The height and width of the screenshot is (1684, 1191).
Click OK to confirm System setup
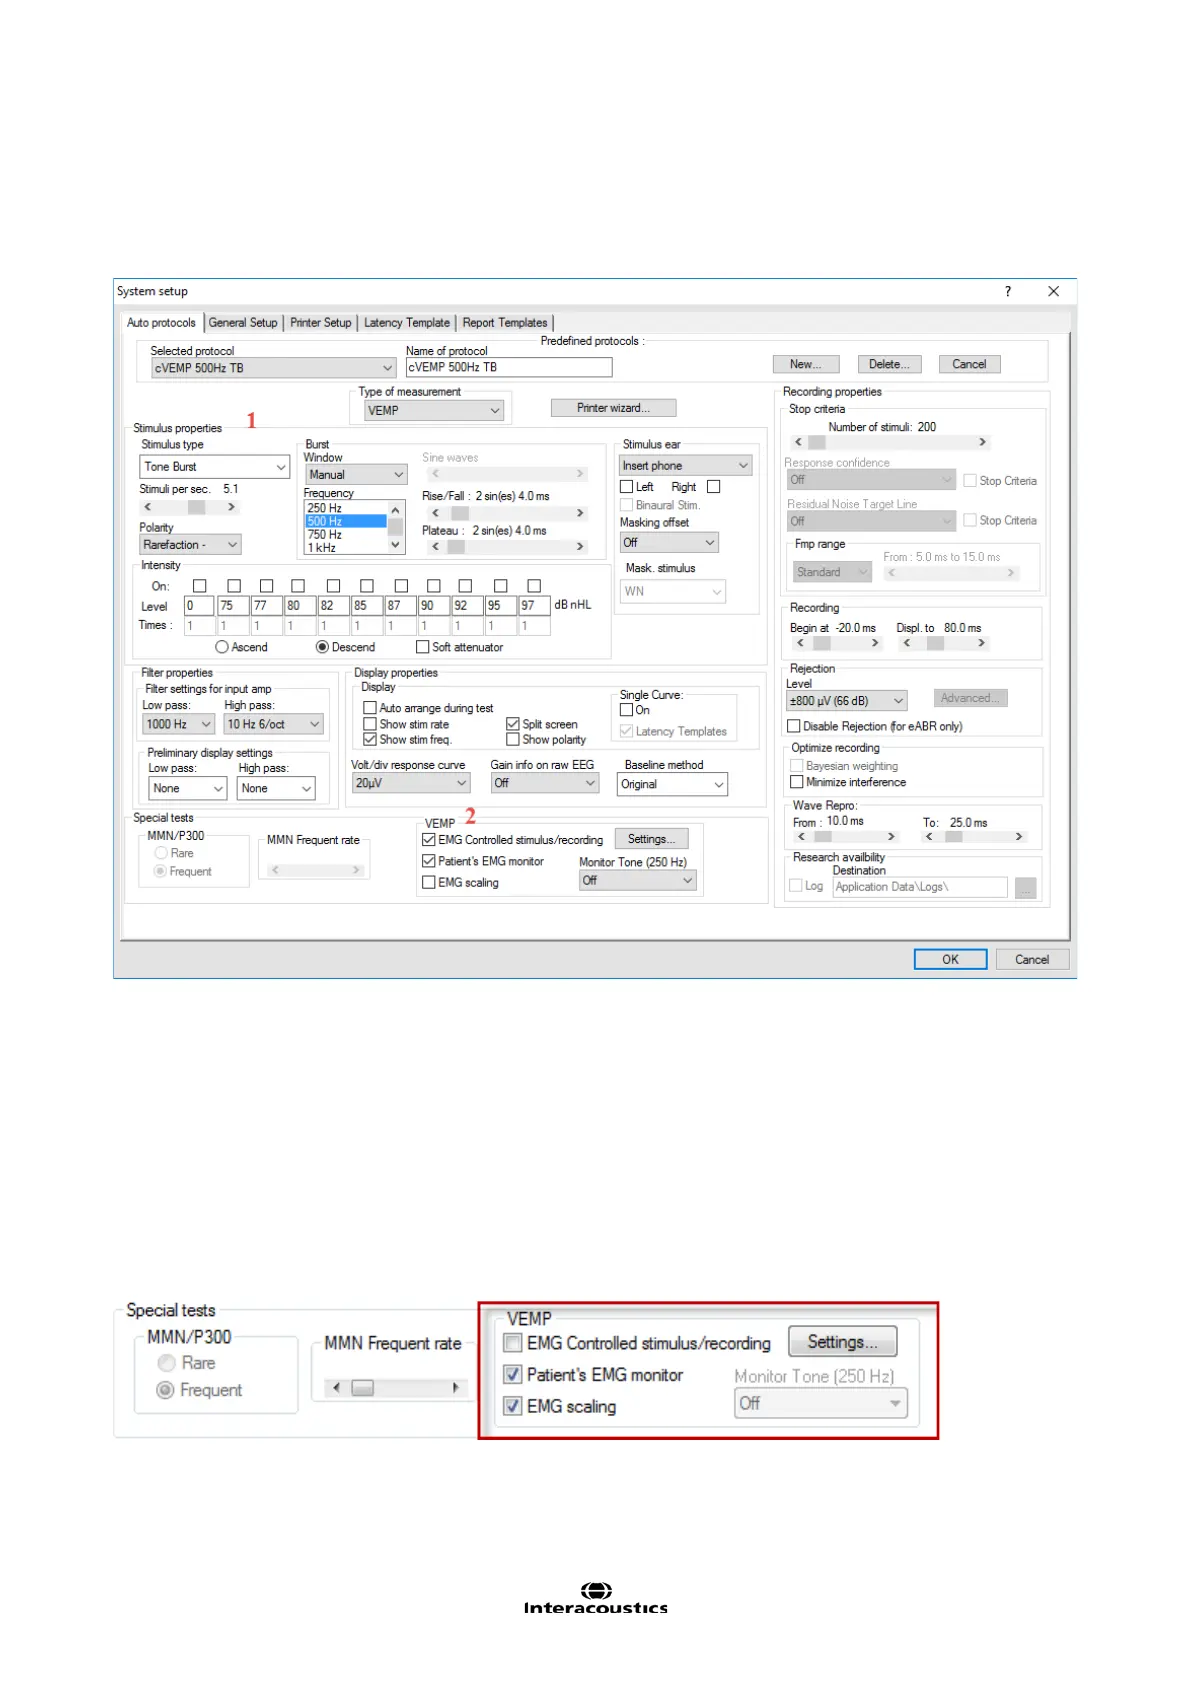950,959
